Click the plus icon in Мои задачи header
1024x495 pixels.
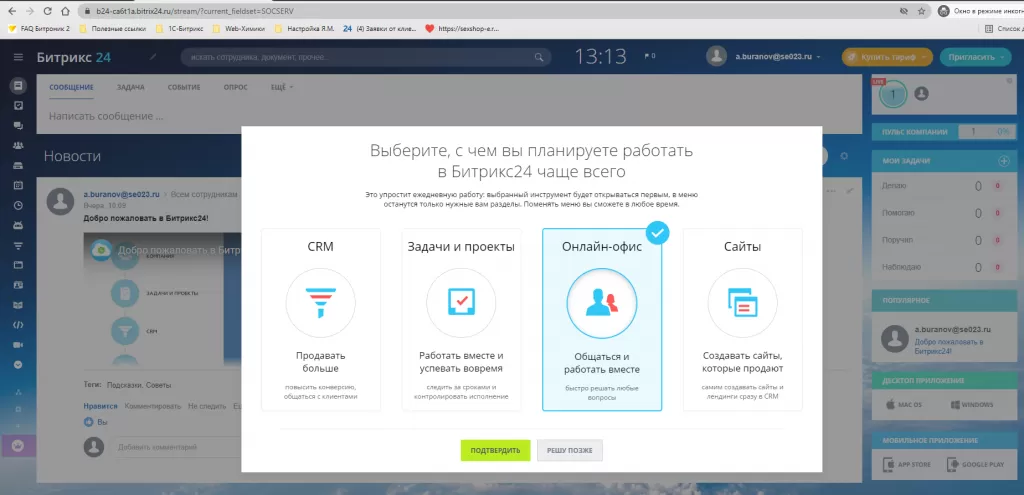coord(1004,161)
